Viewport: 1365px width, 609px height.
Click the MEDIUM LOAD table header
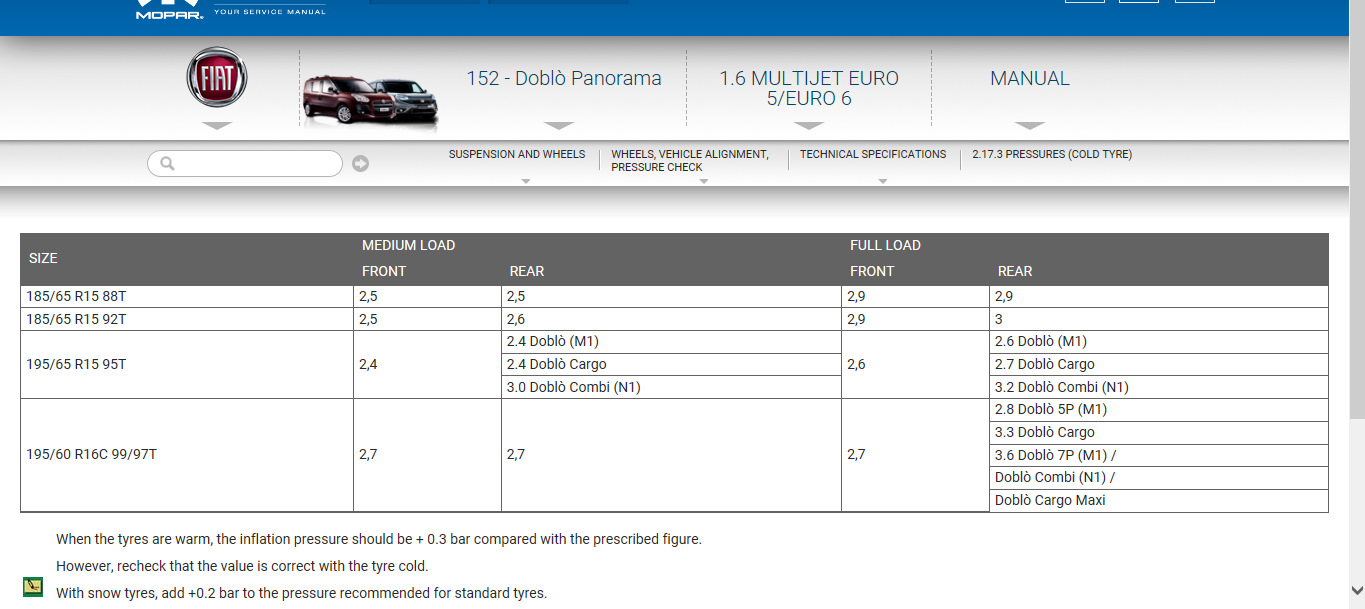tap(408, 245)
